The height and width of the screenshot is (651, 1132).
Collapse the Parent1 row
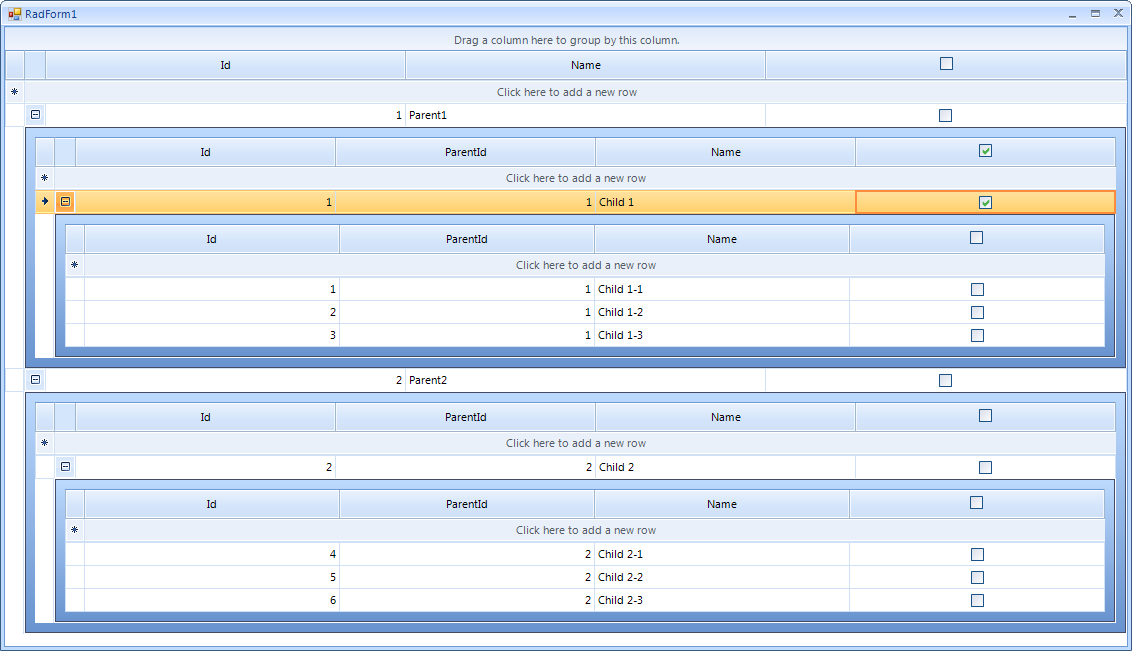pyautogui.click(x=35, y=114)
